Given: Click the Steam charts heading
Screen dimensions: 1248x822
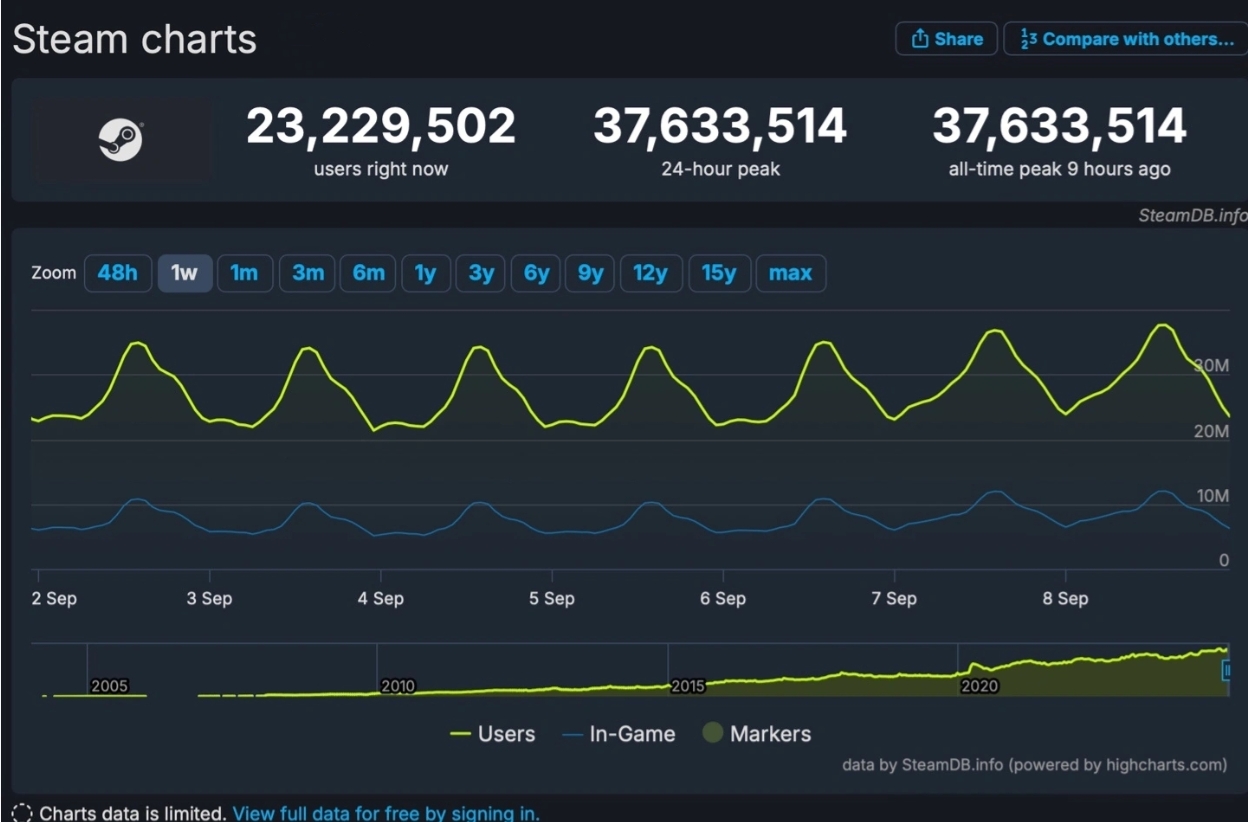Looking at the screenshot, I should coord(134,40).
